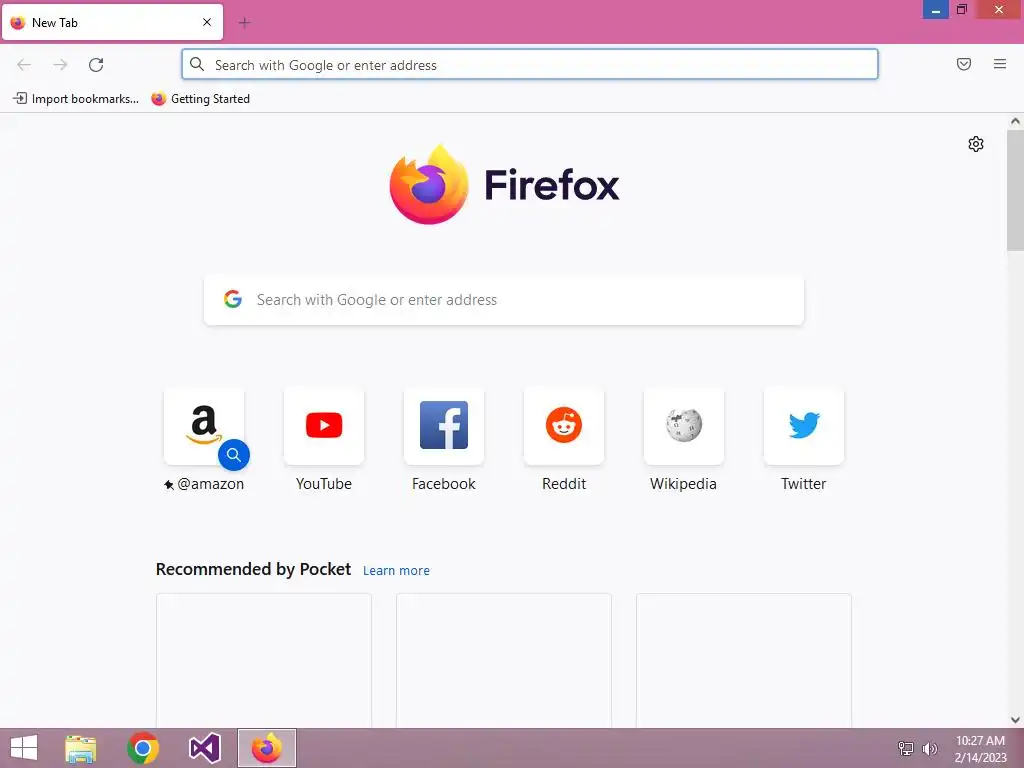Go back using the back arrow
1024x768 pixels.
24,65
